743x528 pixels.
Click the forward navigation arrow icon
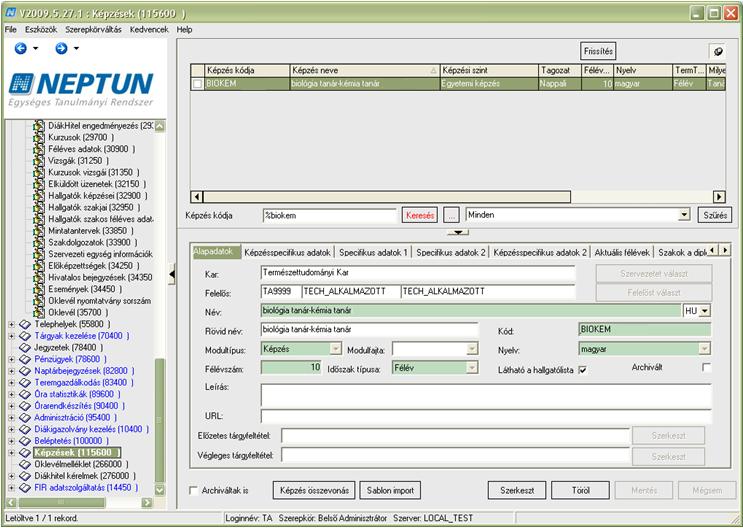point(61,48)
